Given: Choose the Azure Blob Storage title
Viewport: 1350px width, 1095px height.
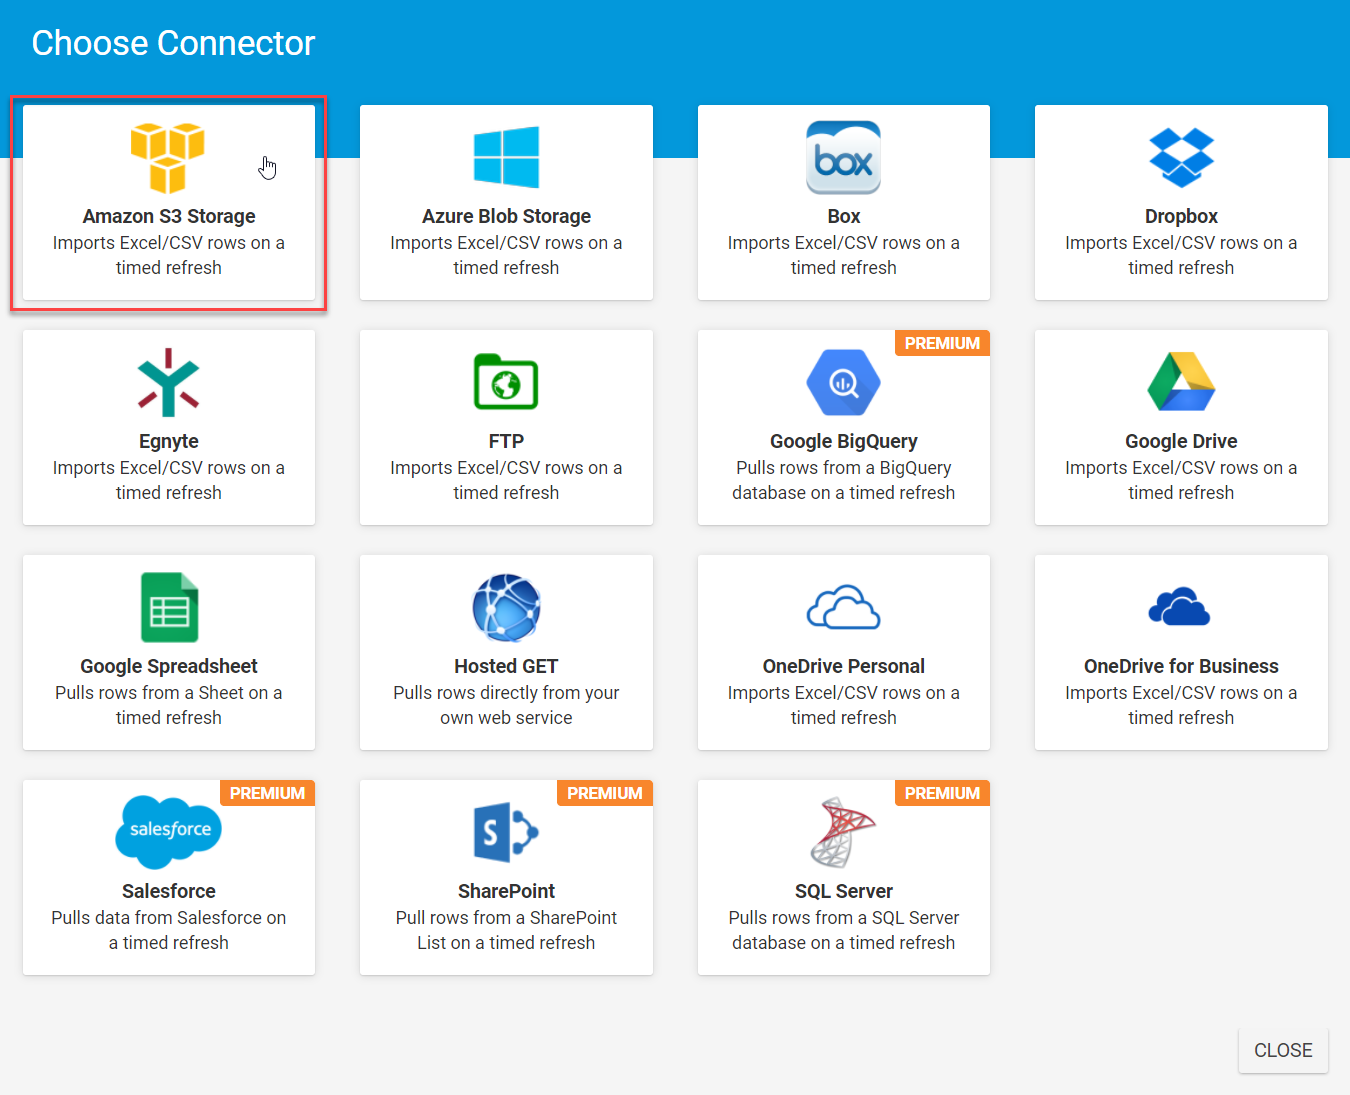Looking at the screenshot, I should 506,216.
